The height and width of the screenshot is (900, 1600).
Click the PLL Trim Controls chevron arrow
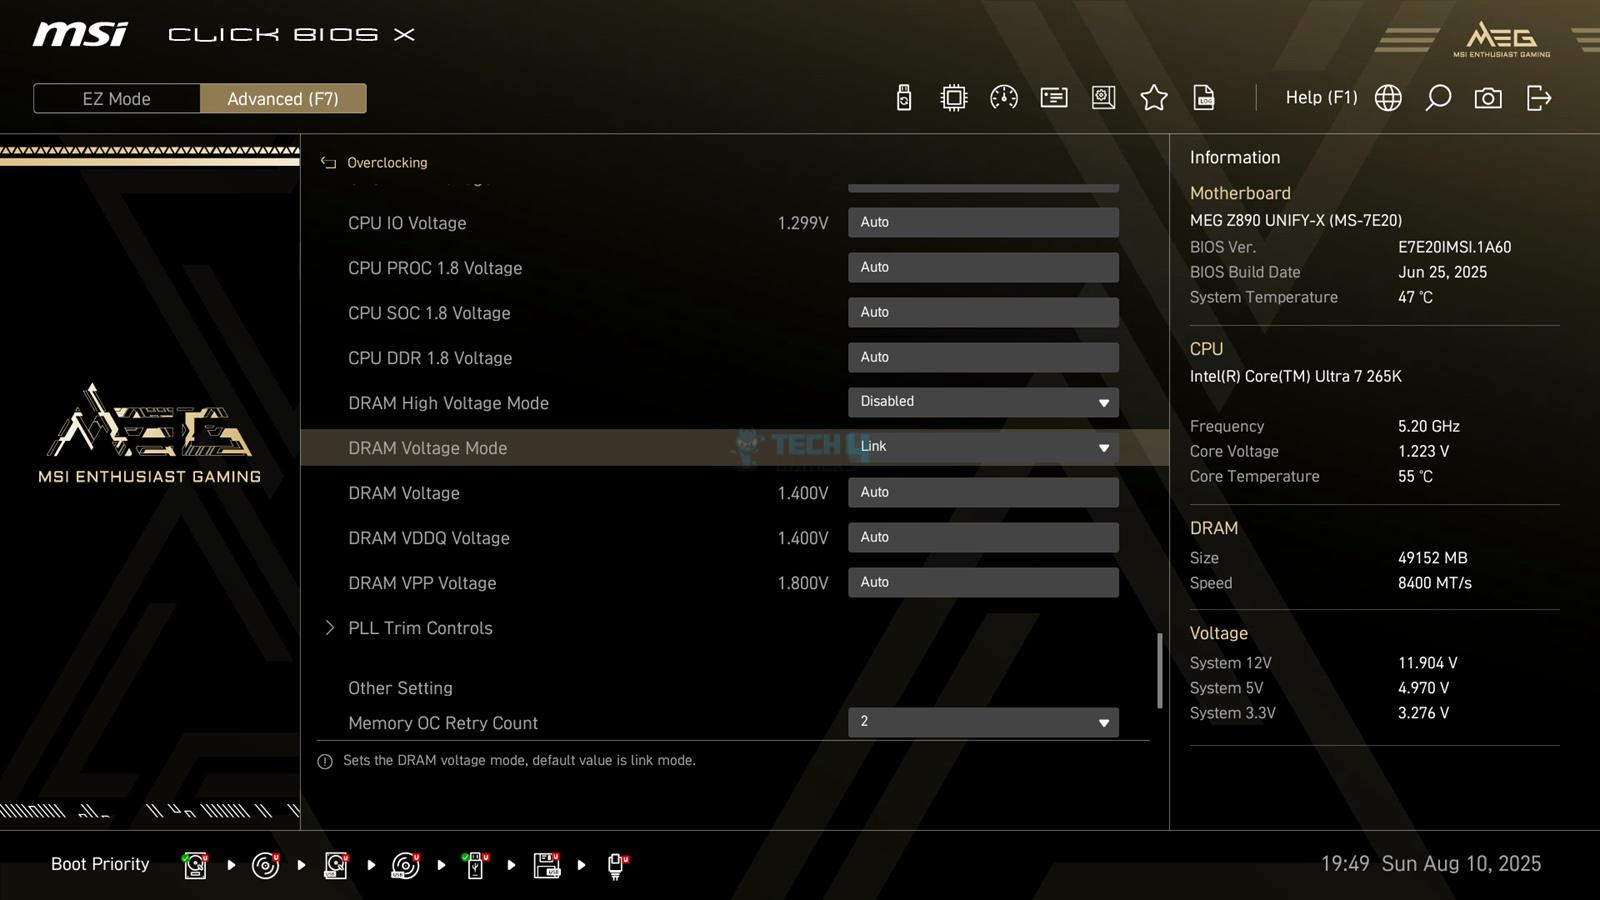(x=330, y=628)
